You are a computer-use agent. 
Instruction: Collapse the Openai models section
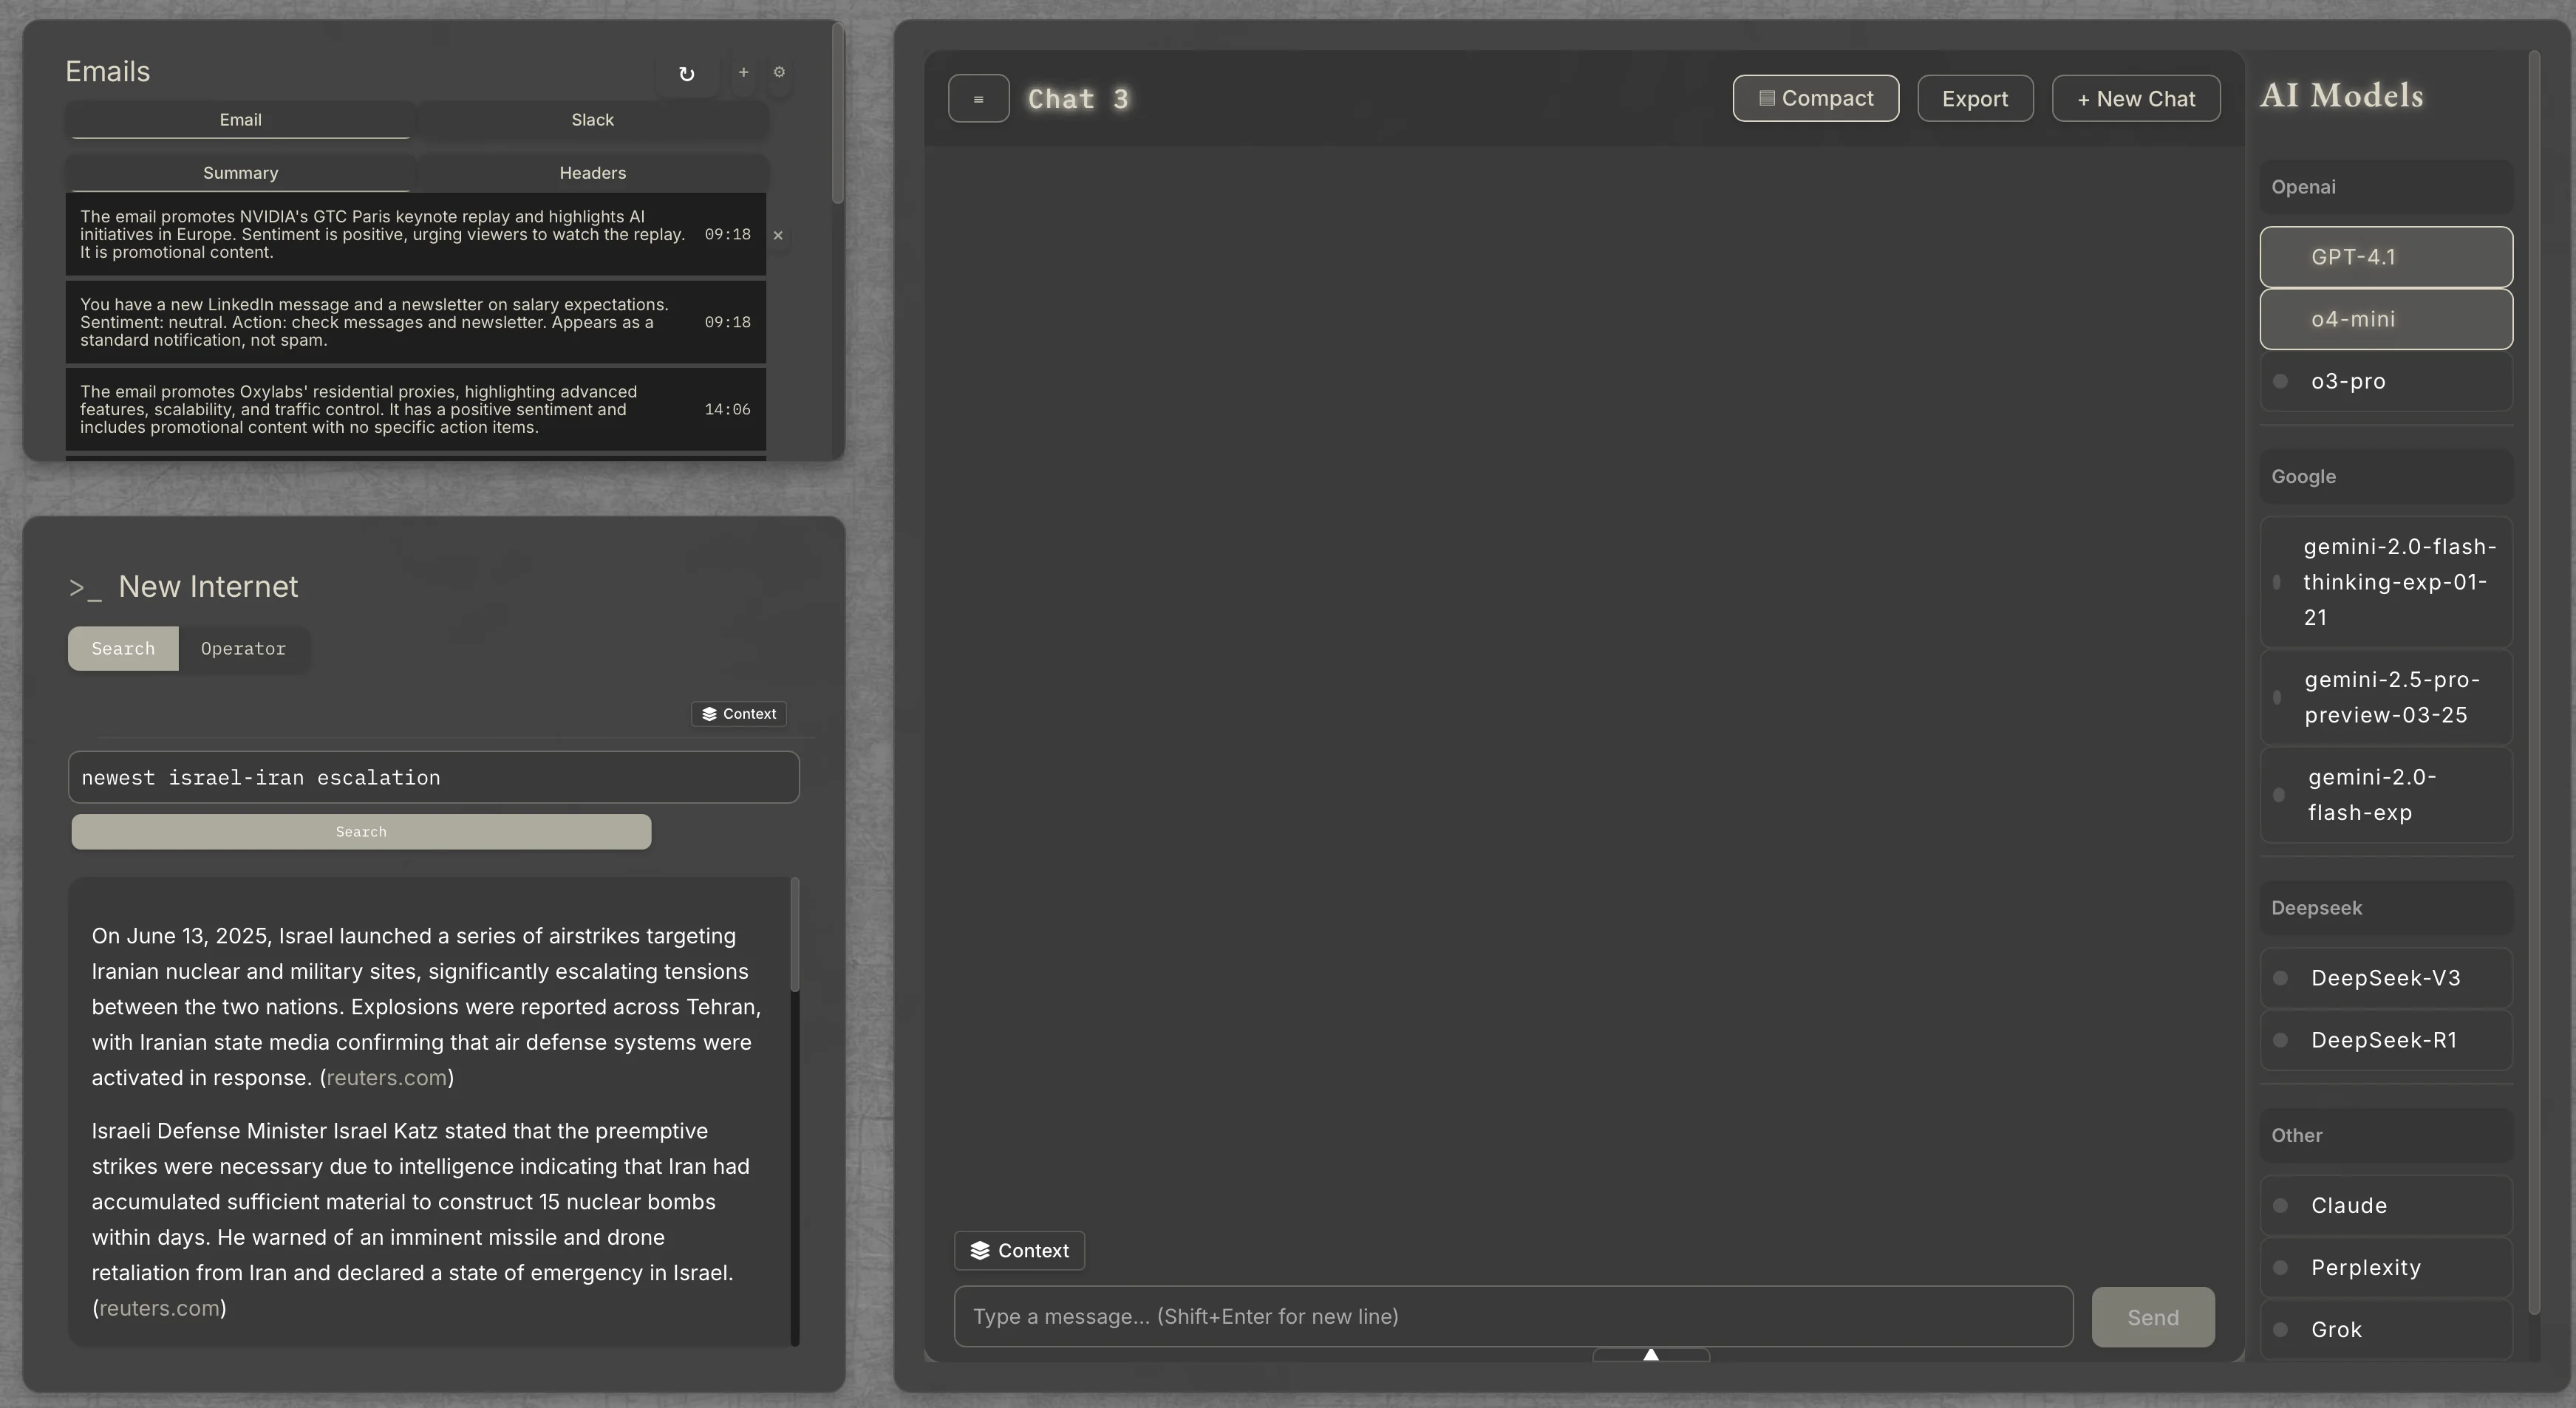2386,187
